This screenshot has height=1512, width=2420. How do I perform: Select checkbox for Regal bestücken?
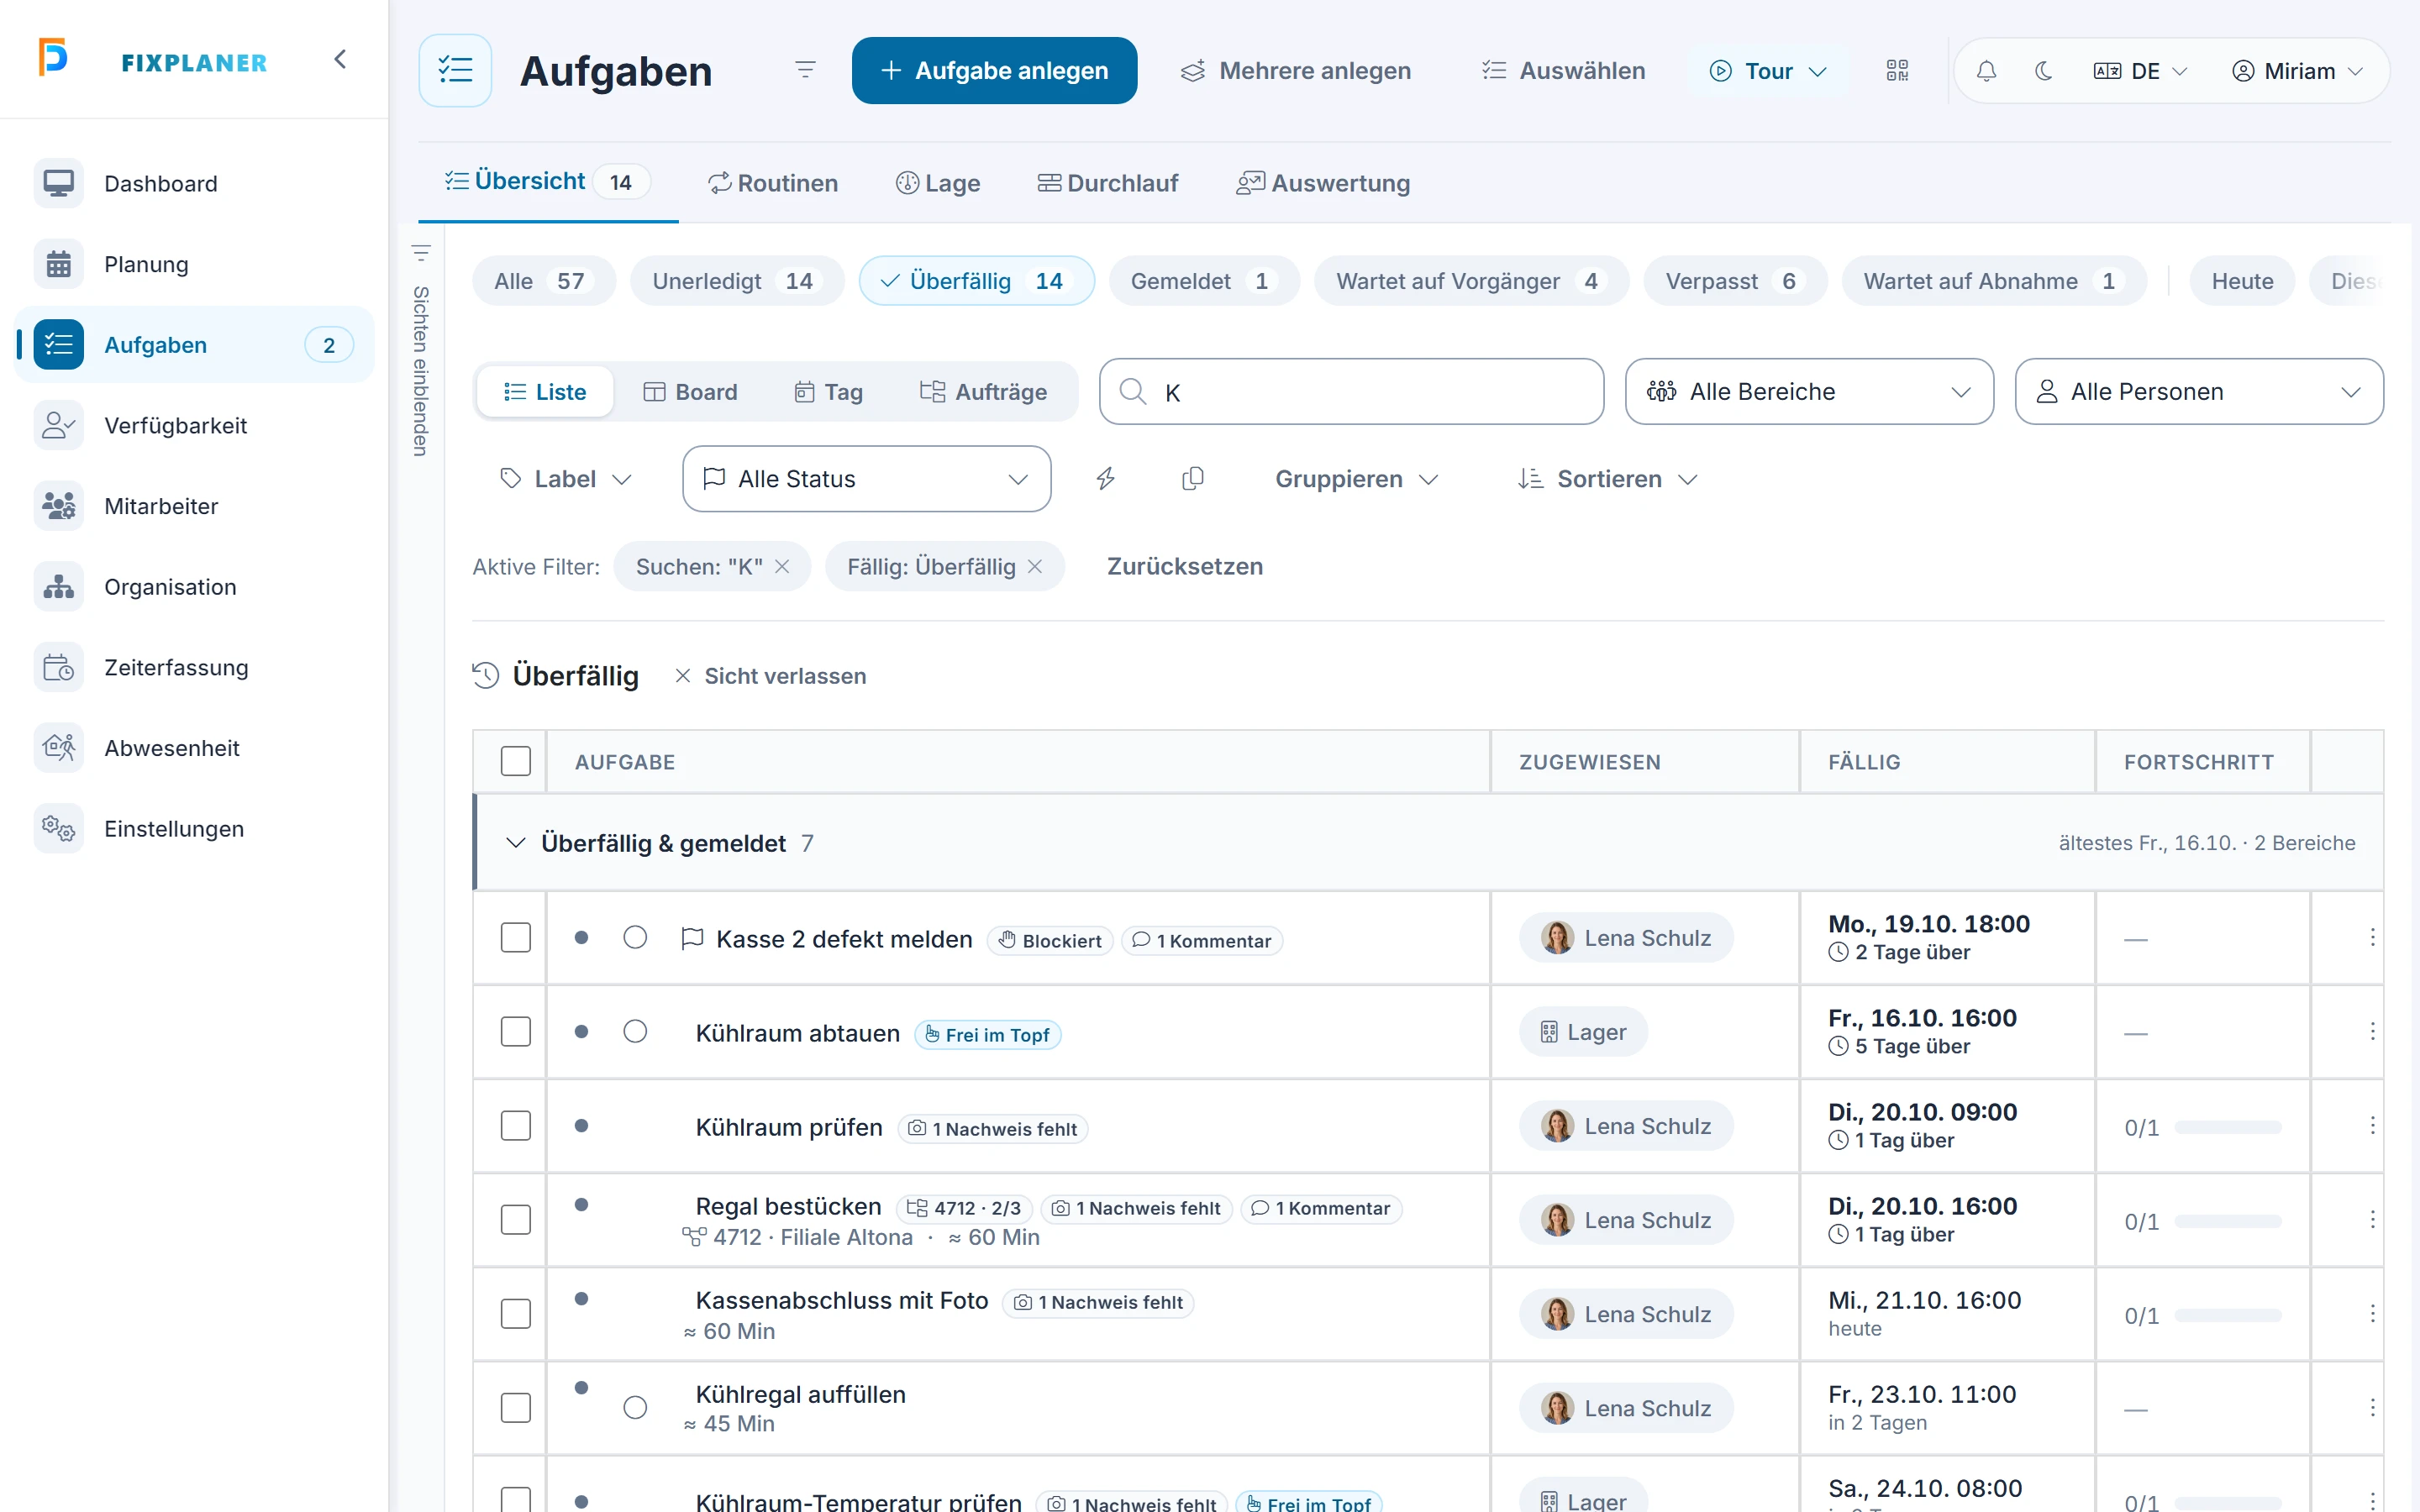tap(516, 1220)
